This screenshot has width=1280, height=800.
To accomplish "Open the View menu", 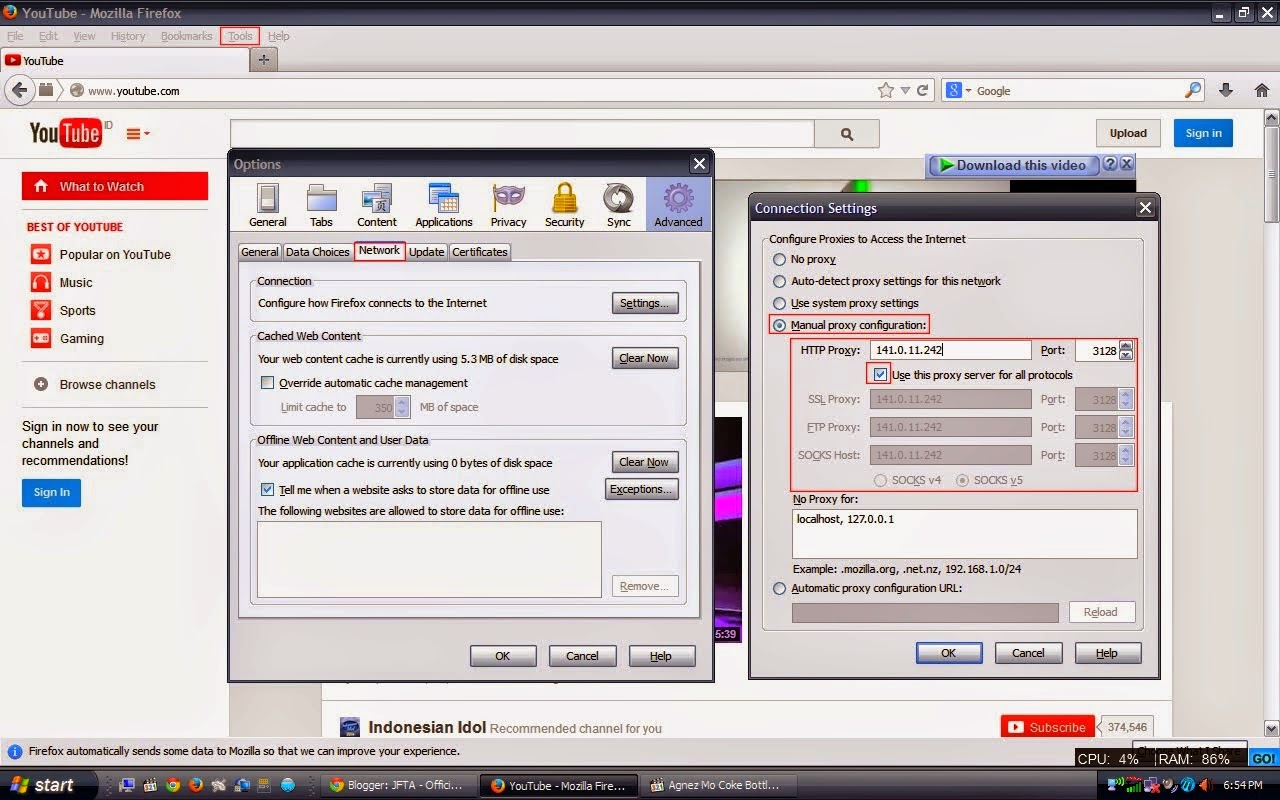I will (84, 36).
